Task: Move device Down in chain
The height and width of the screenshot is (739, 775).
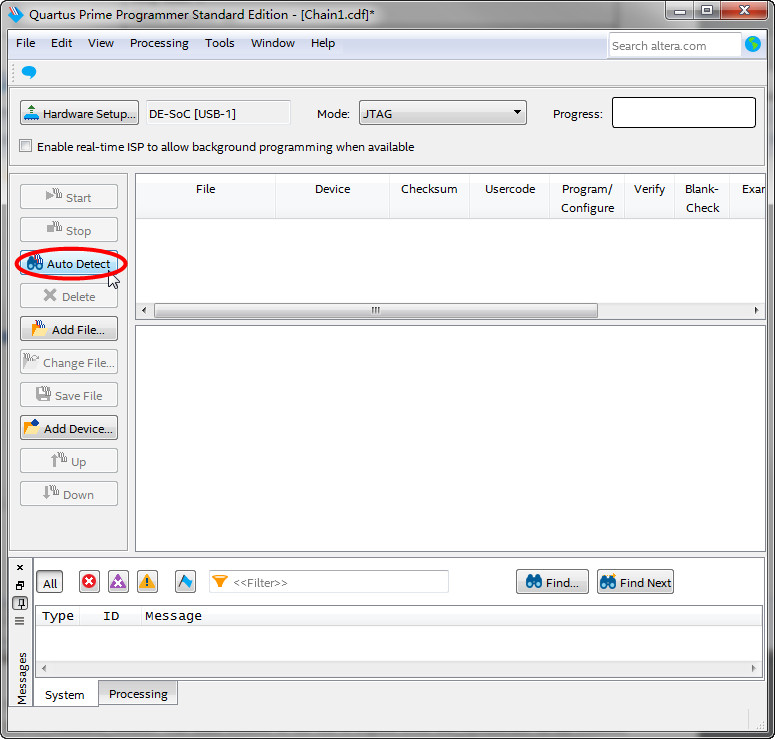Action: 69,494
